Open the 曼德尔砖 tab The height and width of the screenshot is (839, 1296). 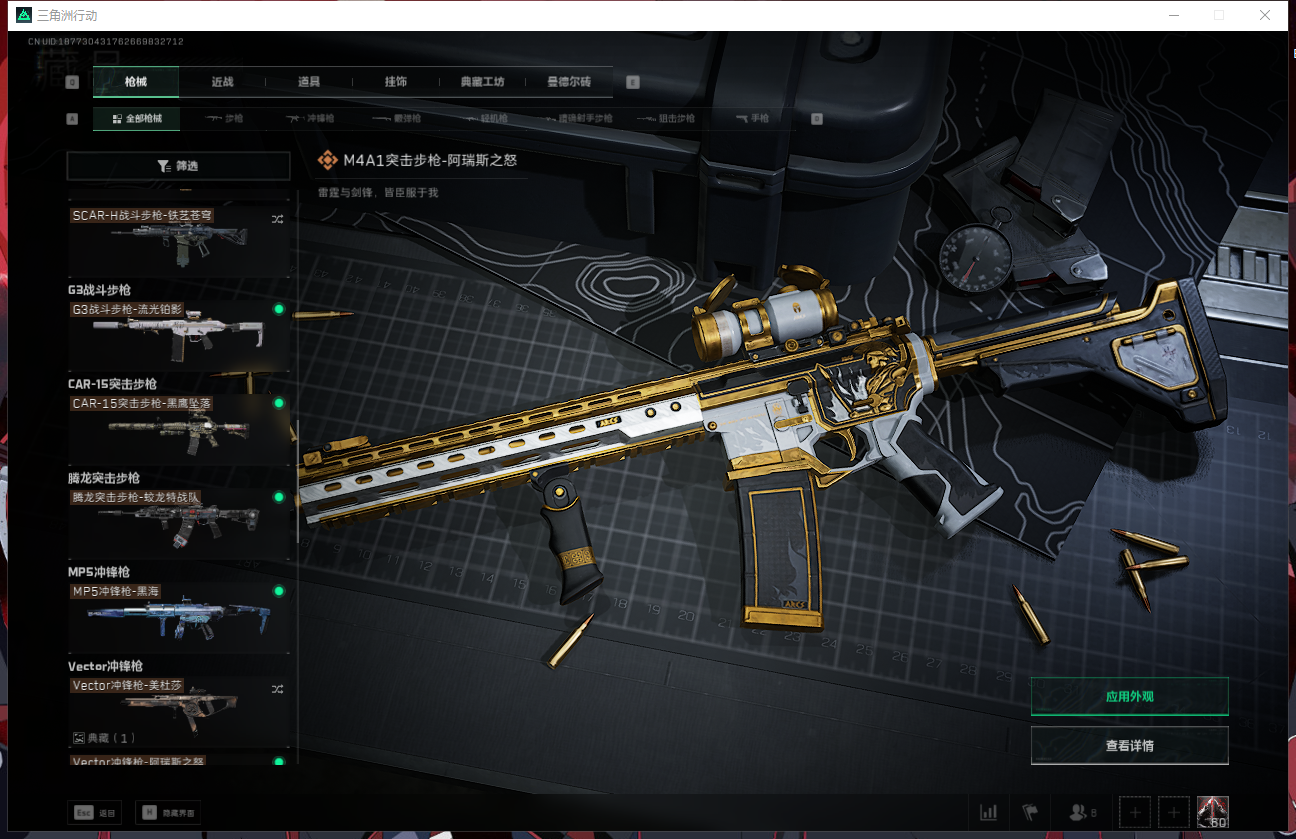pos(569,82)
